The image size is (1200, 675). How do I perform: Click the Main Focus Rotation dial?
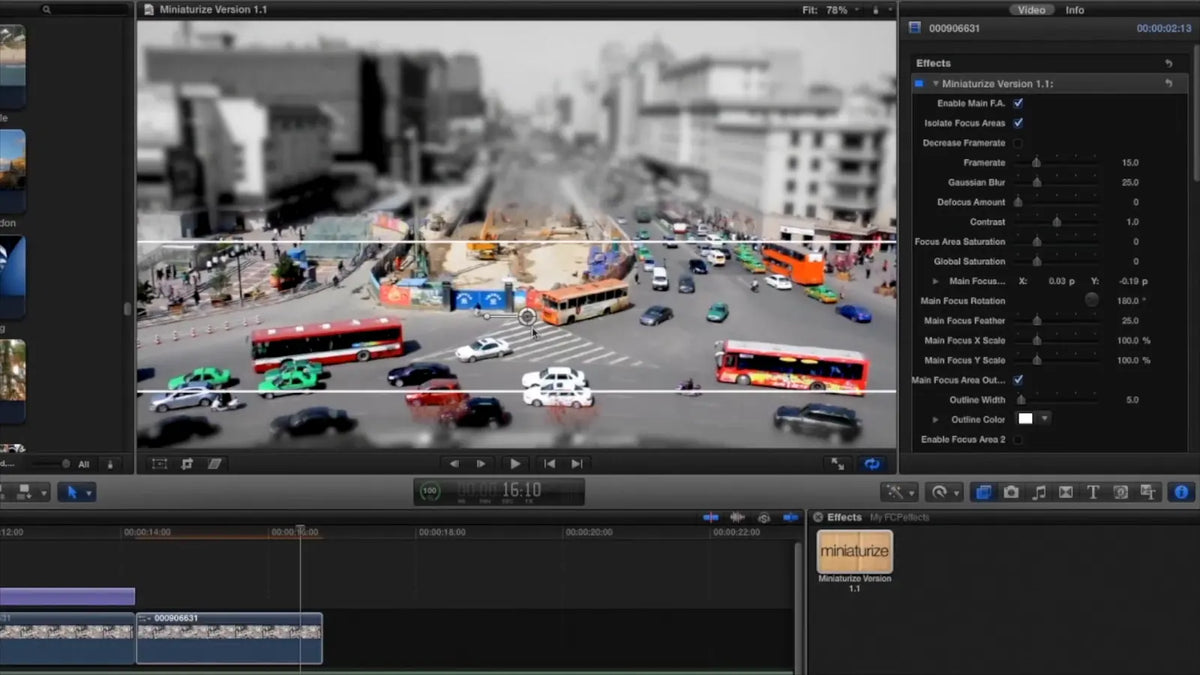click(1092, 300)
